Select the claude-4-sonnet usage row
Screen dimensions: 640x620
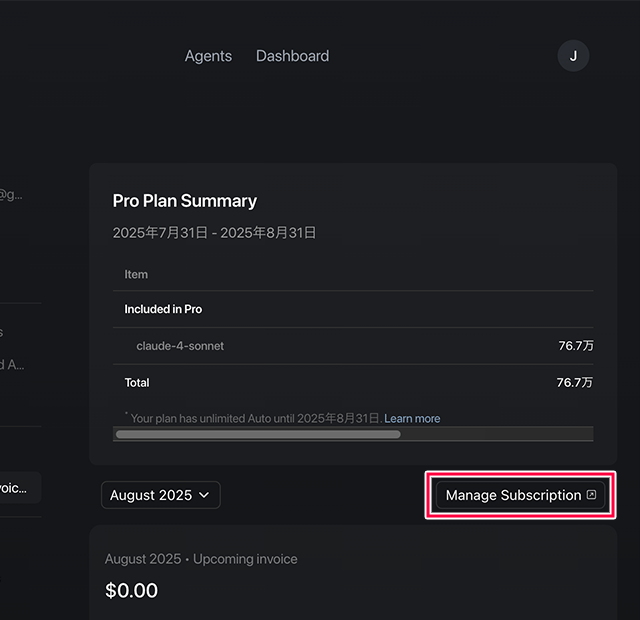click(180, 346)
